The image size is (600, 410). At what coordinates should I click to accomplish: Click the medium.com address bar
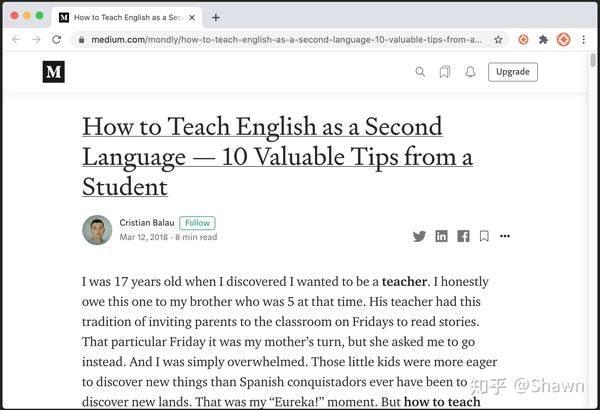point(286,39)
